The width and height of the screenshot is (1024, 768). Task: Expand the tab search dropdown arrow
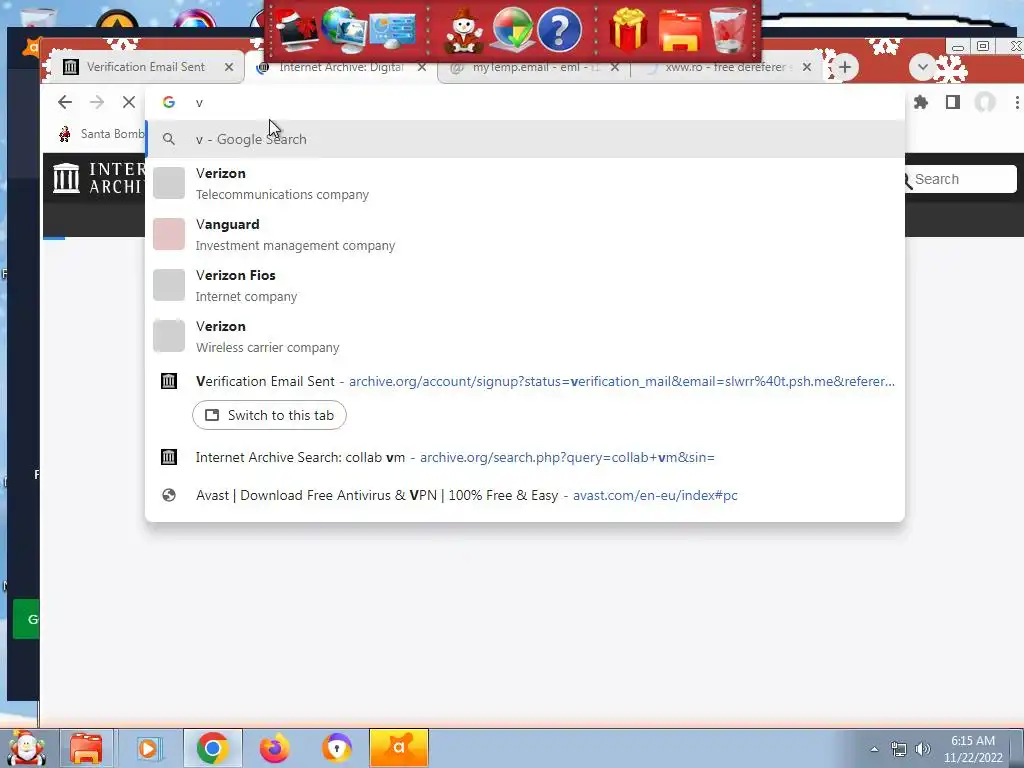click(x=922, y=67)
